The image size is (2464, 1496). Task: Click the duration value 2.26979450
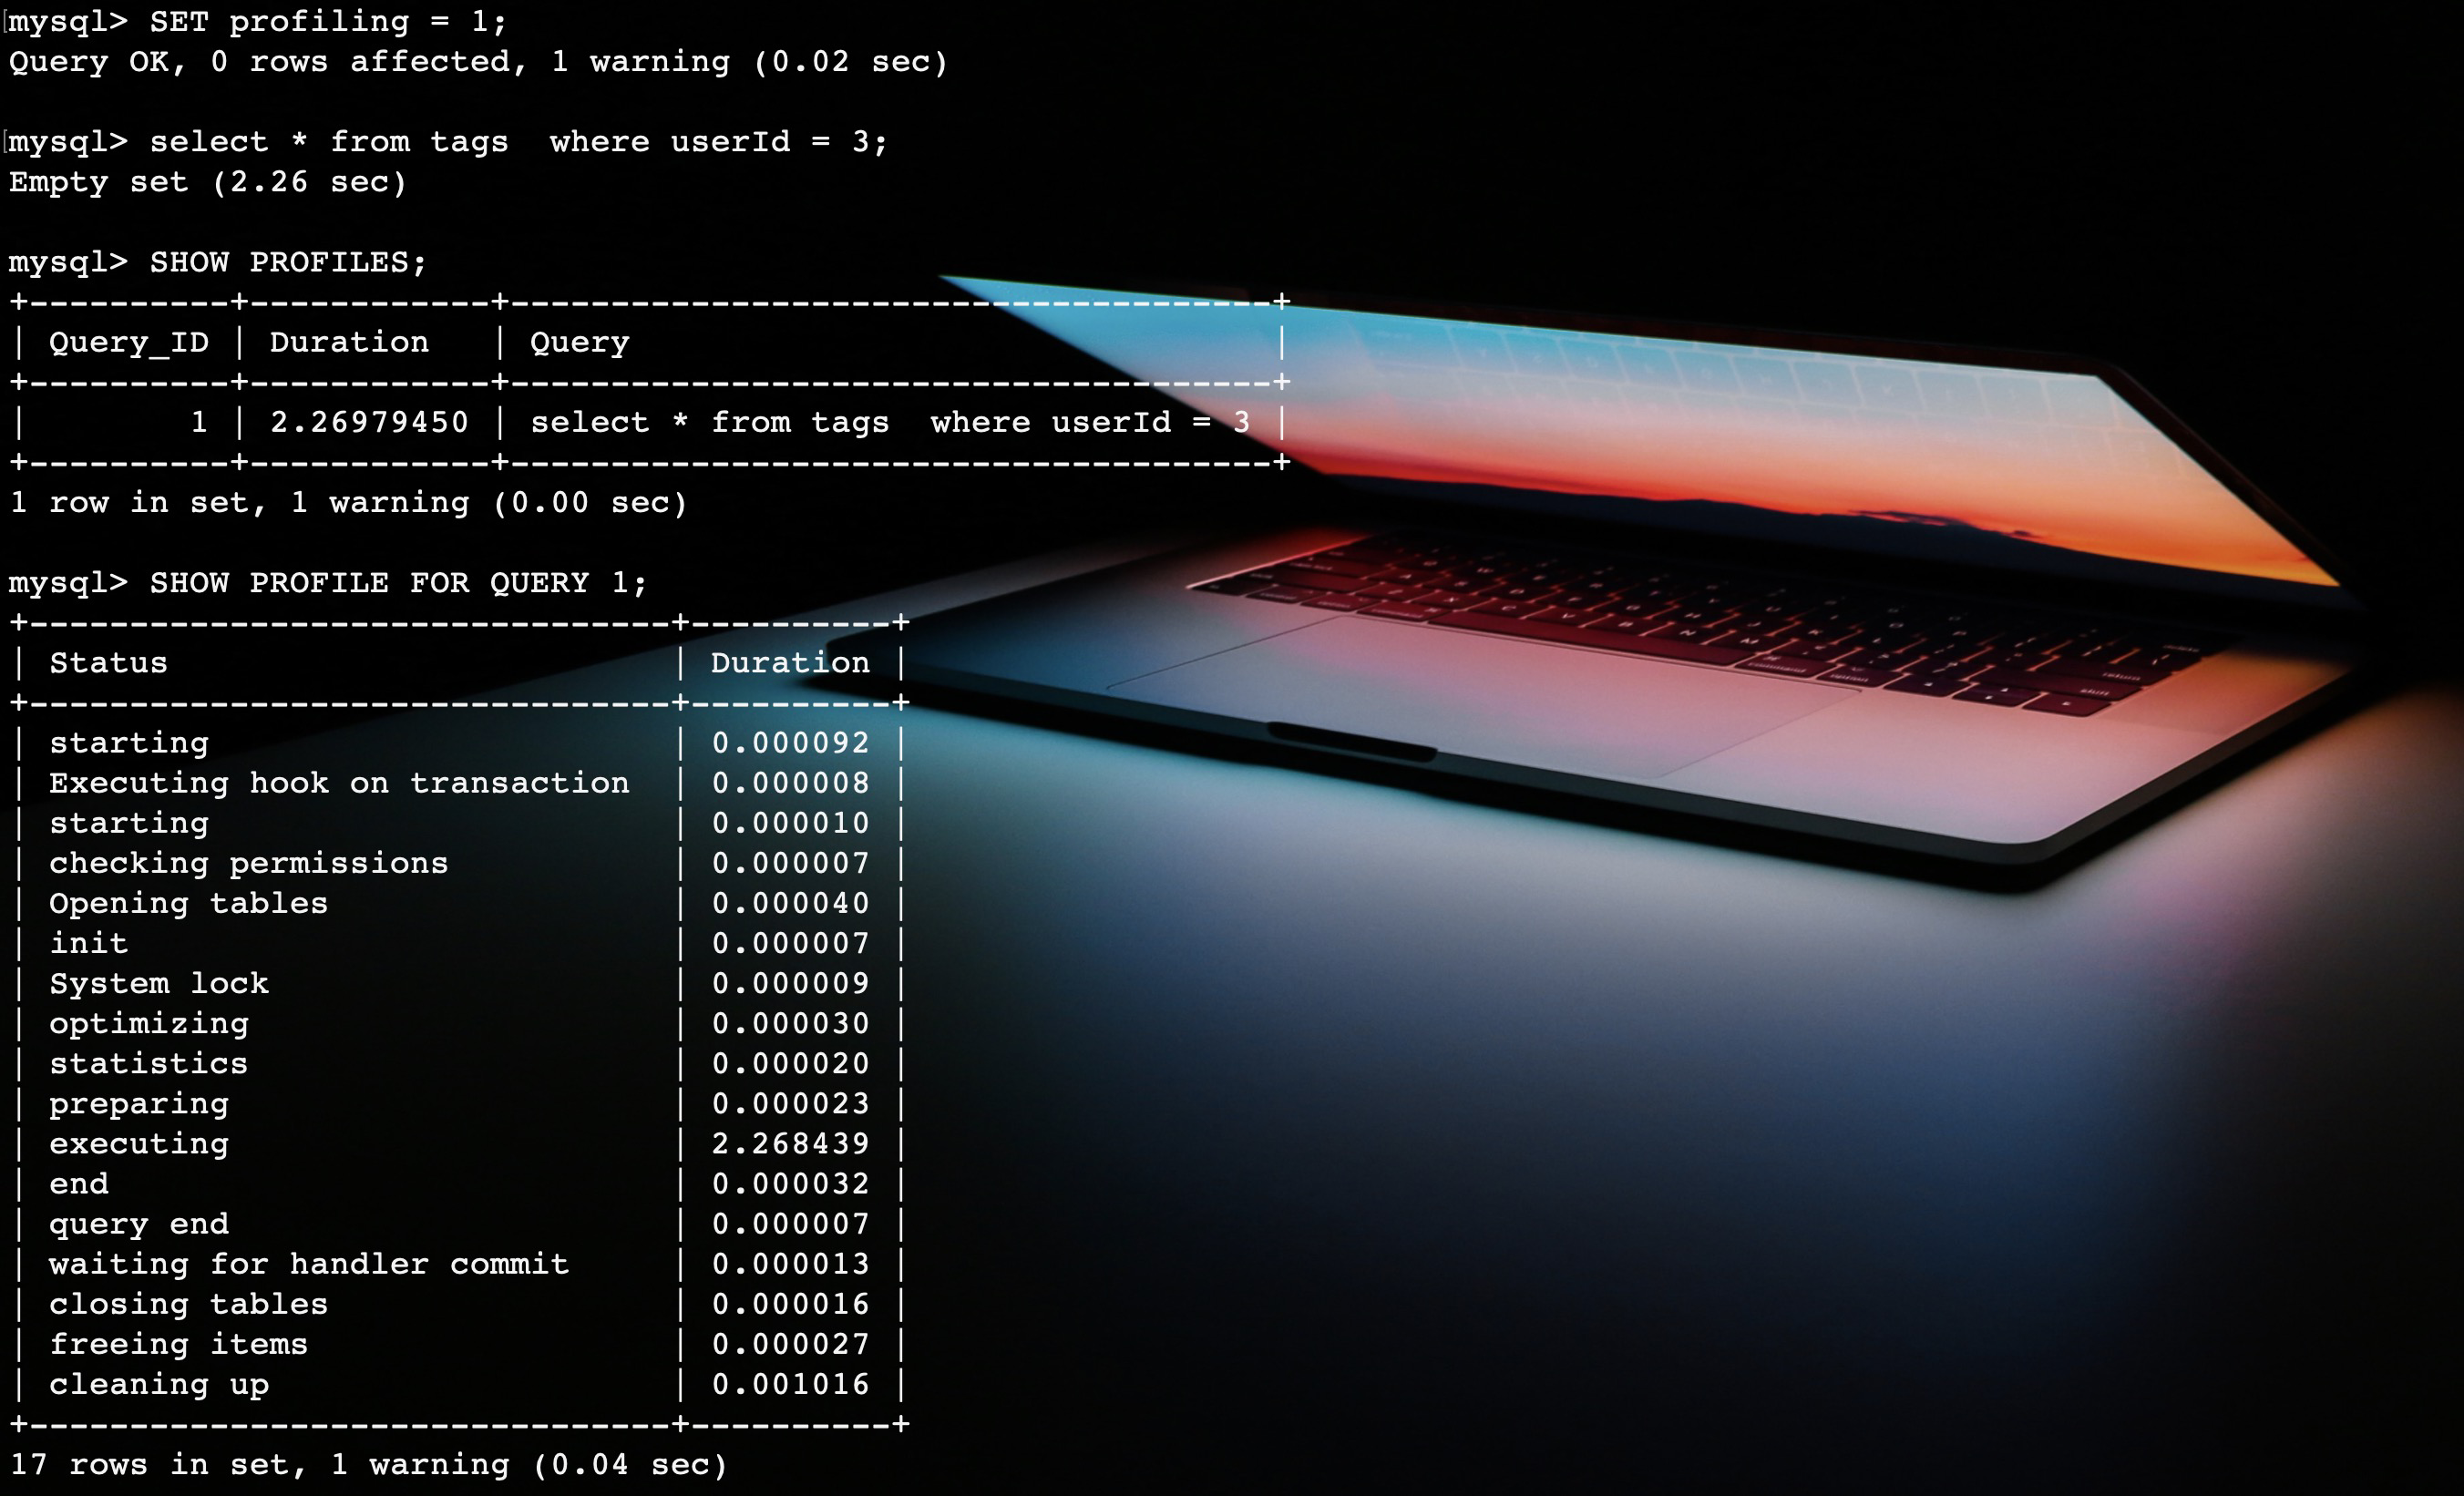click(369, 422)
